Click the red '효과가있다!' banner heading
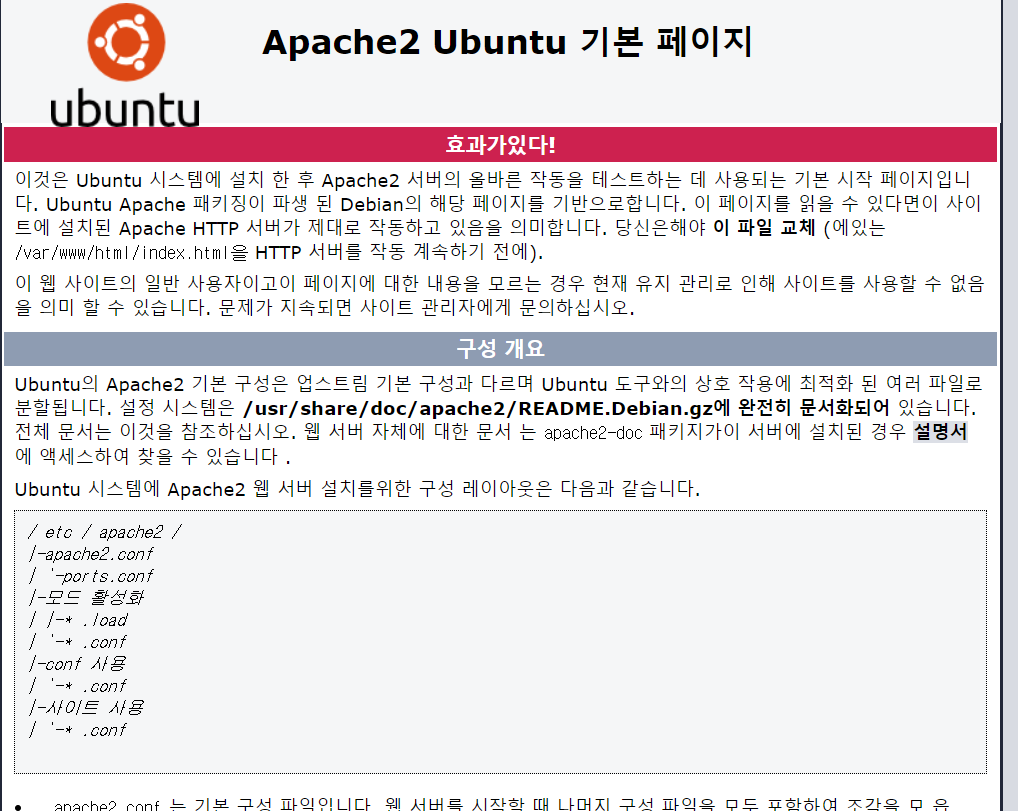Image resolution: width=1018 pixels, height=811 pixels. pos(501,144)
